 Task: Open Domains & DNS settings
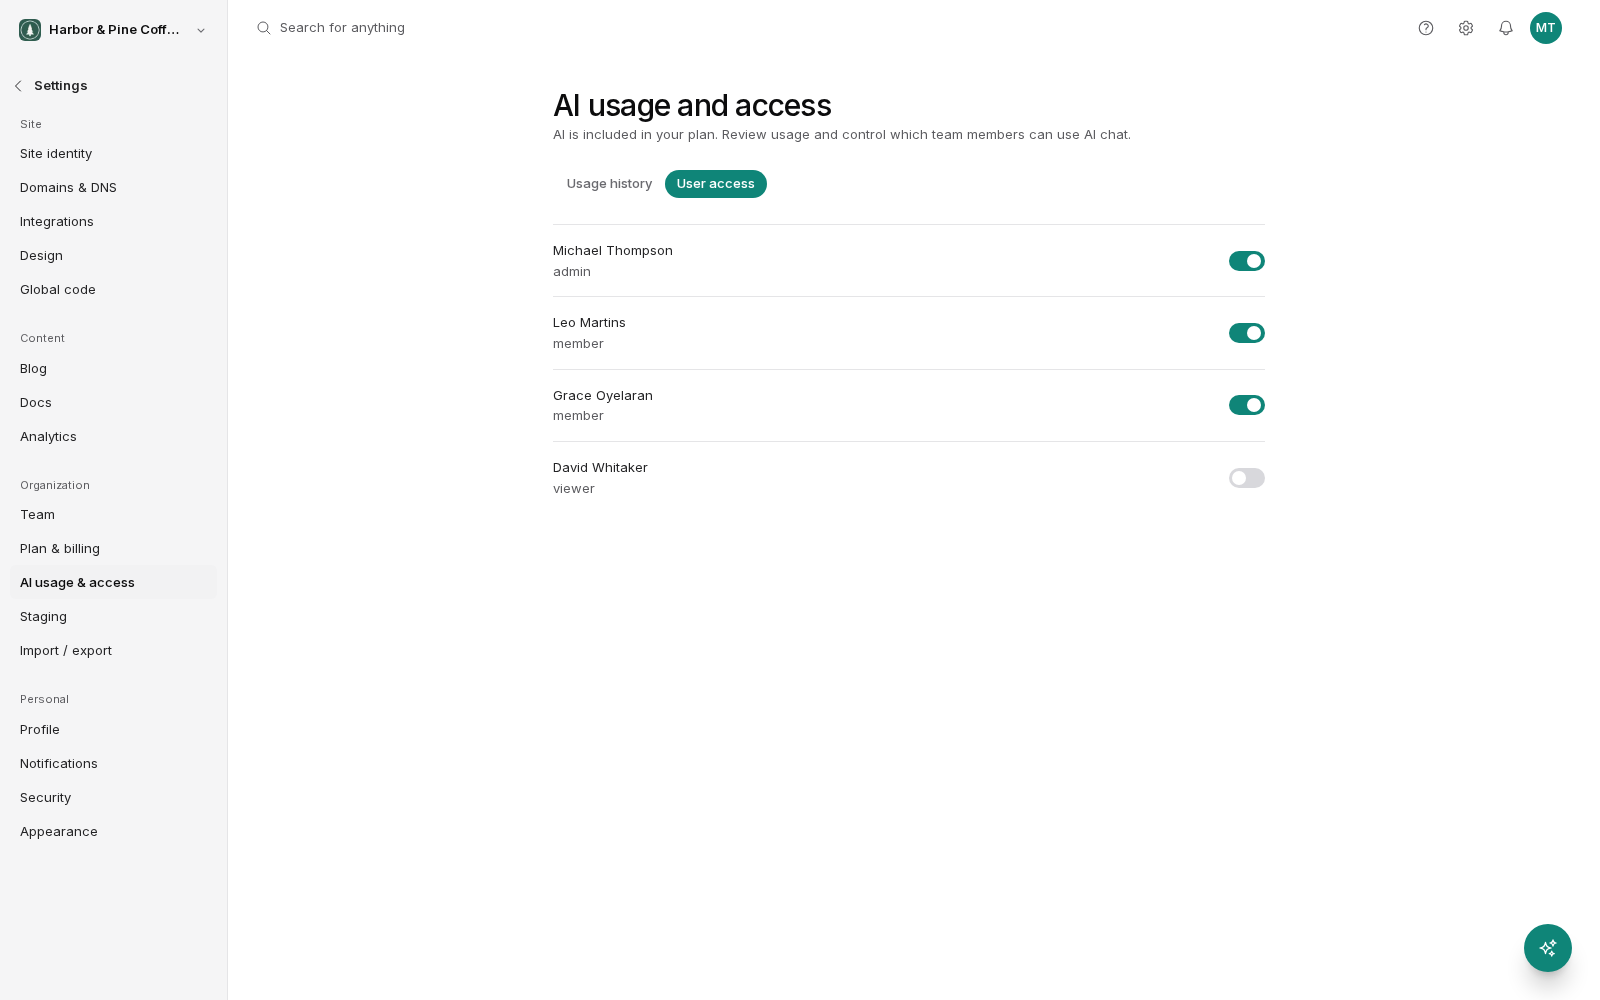click(x=113, y=188)
